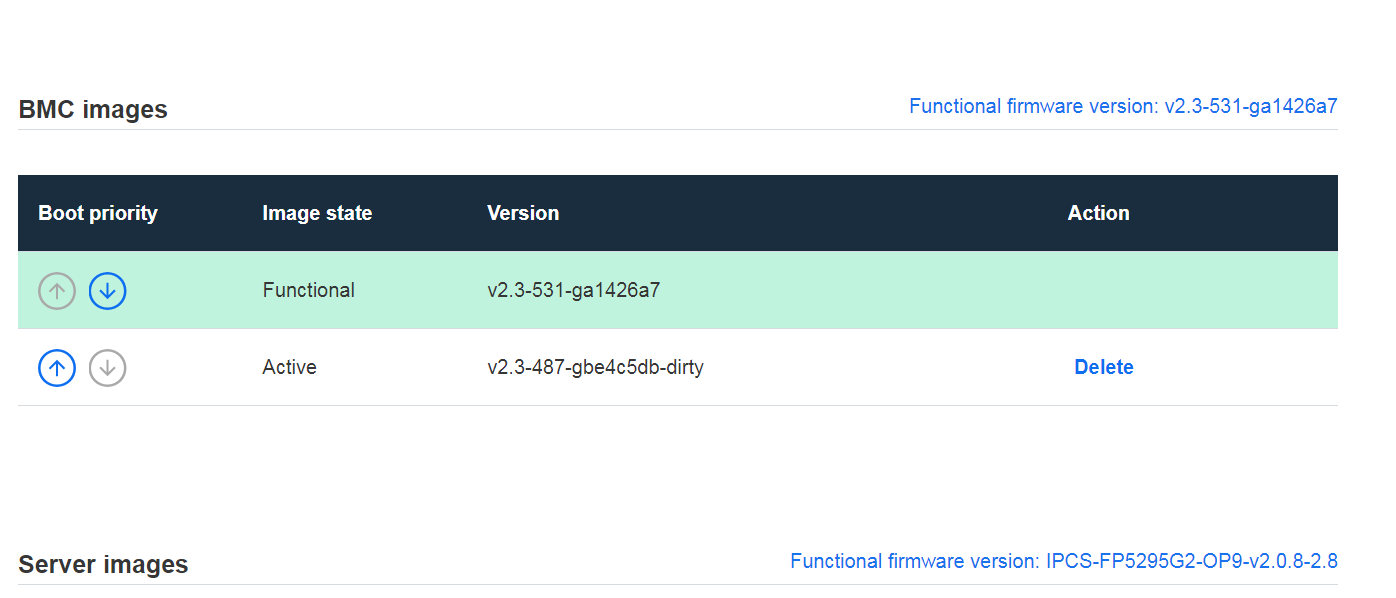Raise boot priority of the Active image

[57, 368]
